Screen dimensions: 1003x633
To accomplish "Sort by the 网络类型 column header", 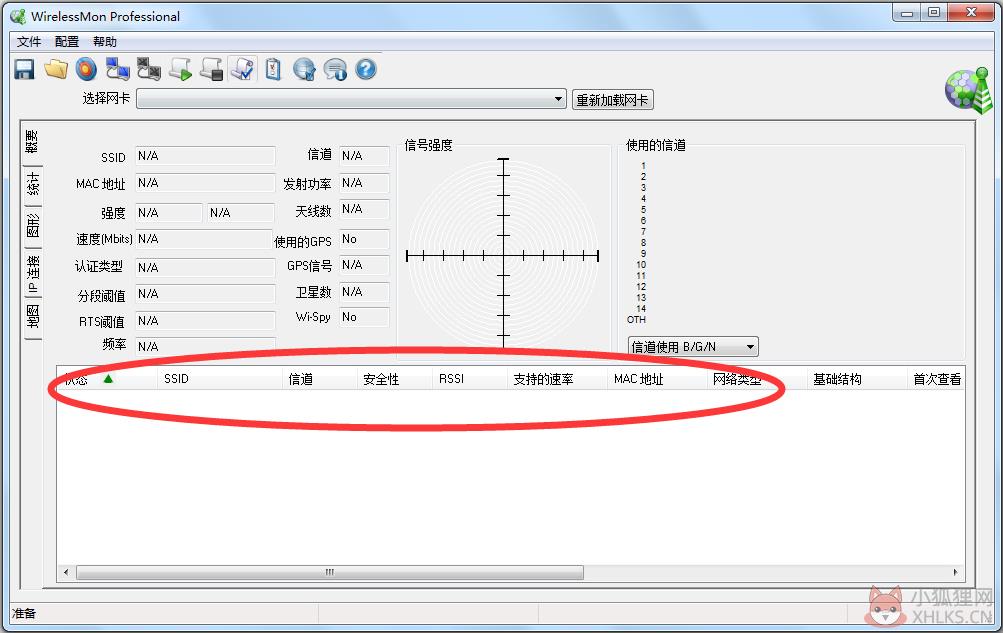I will pyautogui.click(x=757, y=379).
